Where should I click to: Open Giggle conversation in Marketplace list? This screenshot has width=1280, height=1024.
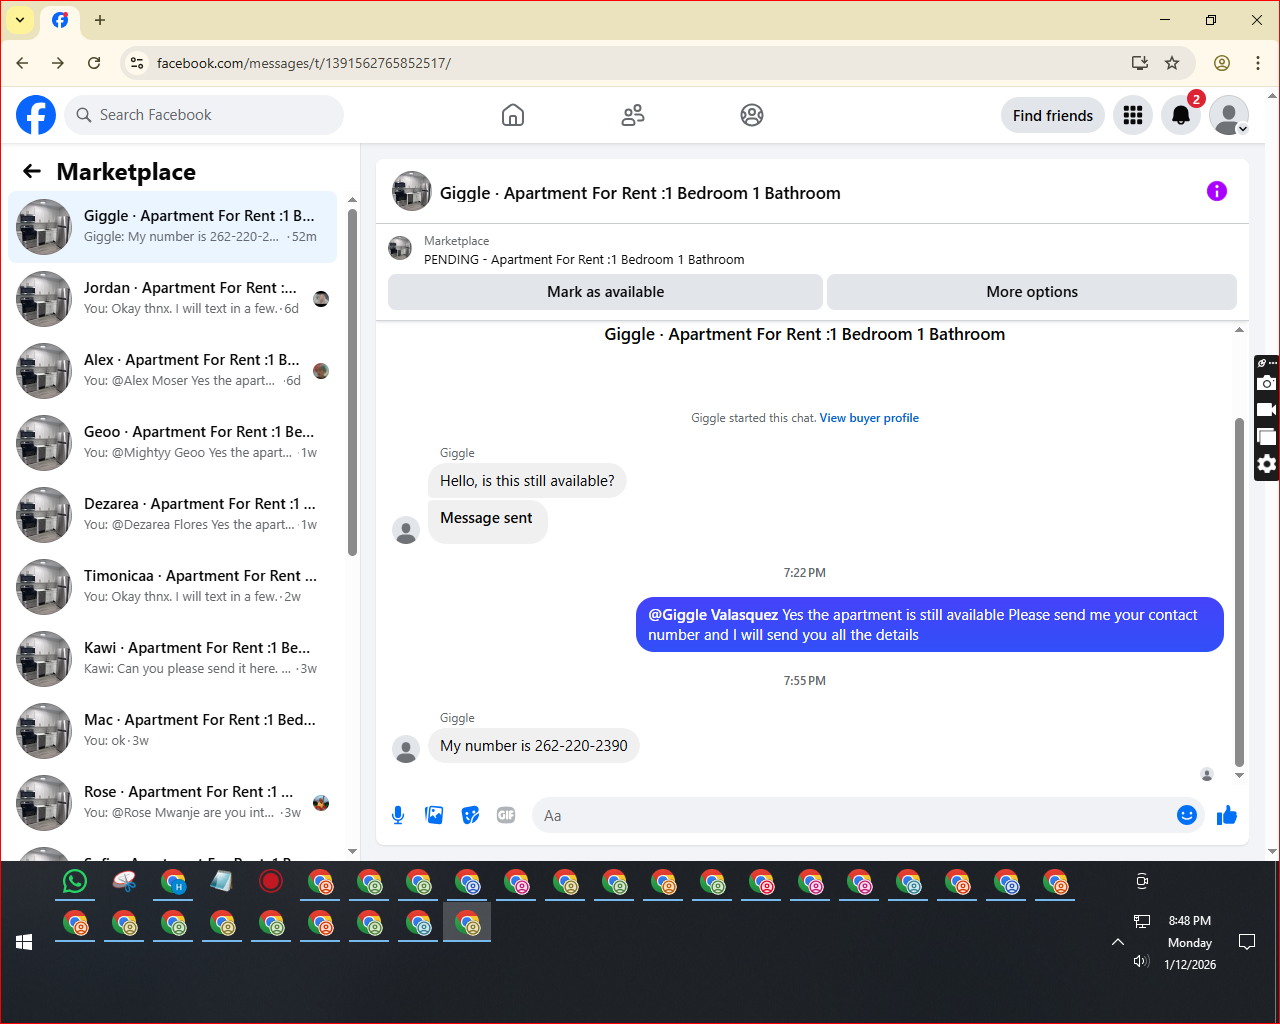173,227
